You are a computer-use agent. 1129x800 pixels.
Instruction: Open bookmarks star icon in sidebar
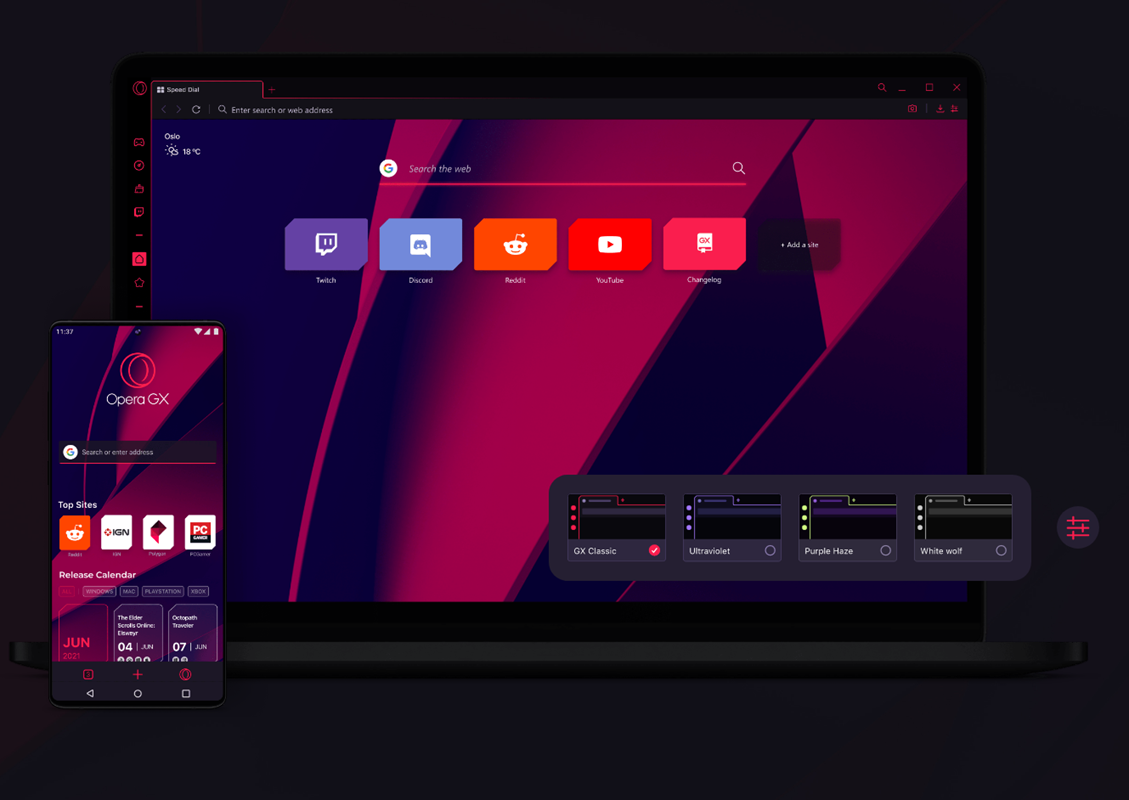pos(139,283)
